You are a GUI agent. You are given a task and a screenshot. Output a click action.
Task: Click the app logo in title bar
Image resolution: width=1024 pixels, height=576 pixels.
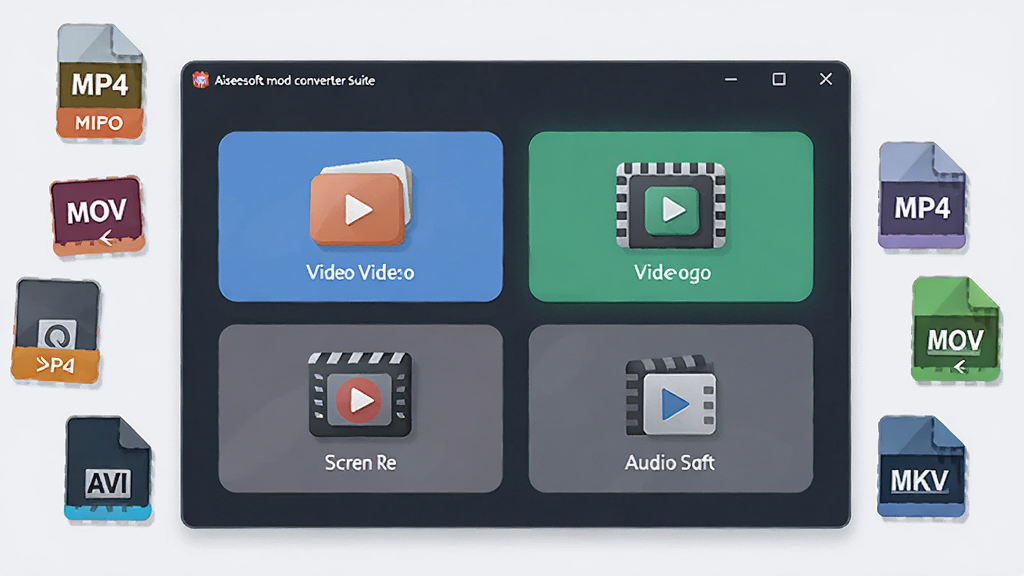[x=200, y=80]
